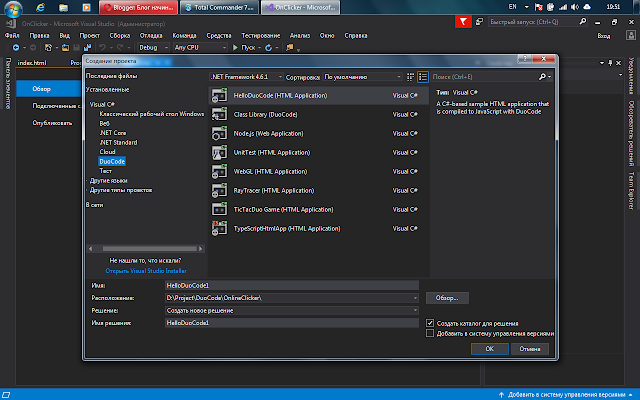Click Отмена button in dialog
This screenshot has height=400, width=640.
point(530,349)
